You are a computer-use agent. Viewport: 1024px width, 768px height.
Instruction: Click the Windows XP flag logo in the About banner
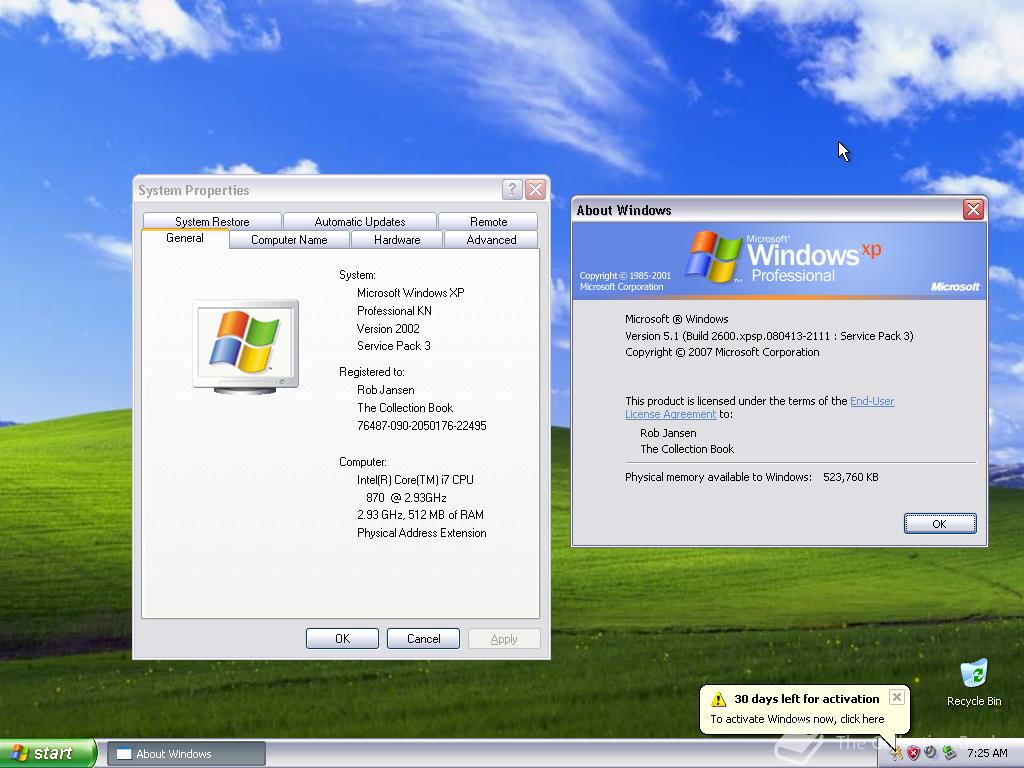(712, 257)
